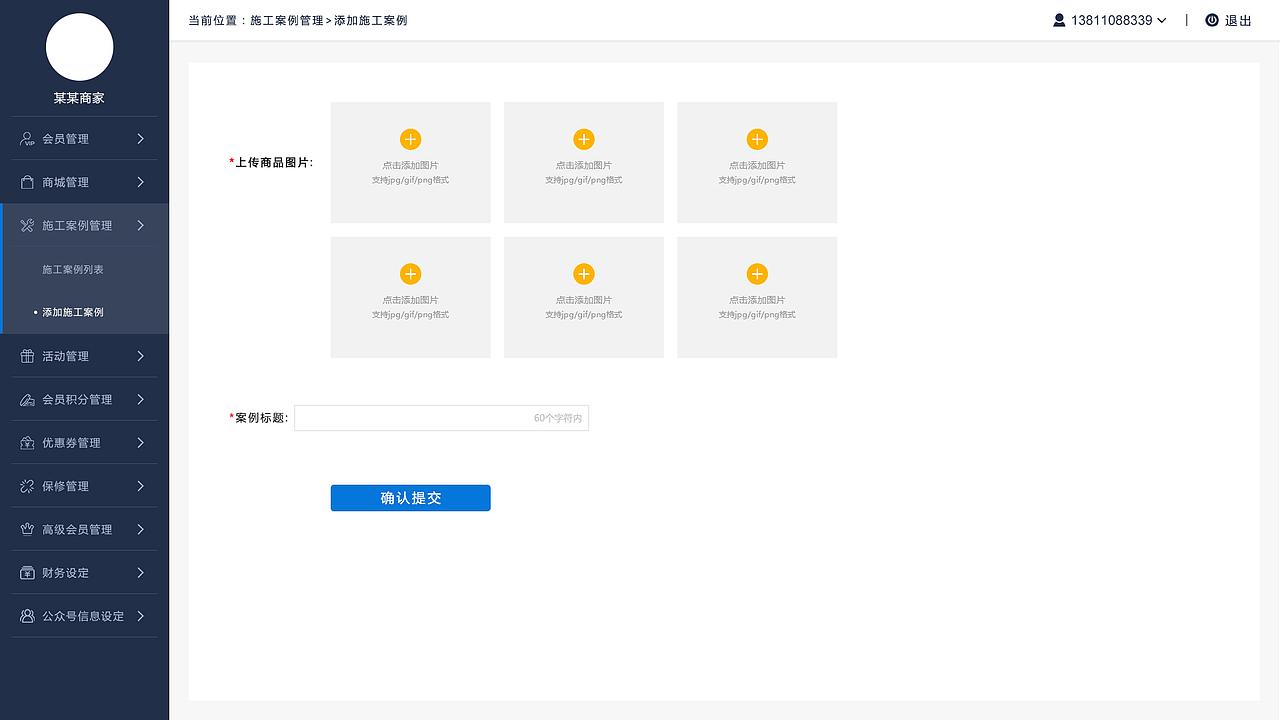Click the plus icon in top right upload box
The height and width of the screenshot is (720, 1280).
tap(757, 140)
